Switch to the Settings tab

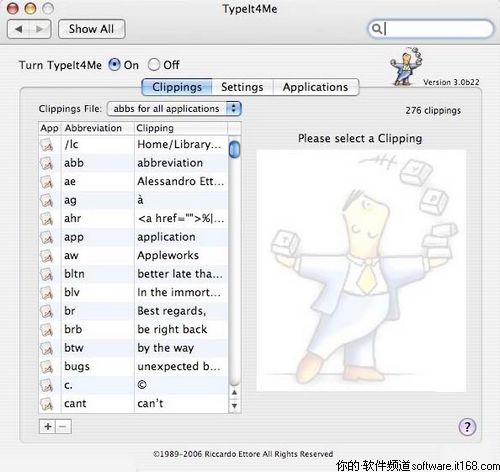pyautogui.click(x=242, y=87)
